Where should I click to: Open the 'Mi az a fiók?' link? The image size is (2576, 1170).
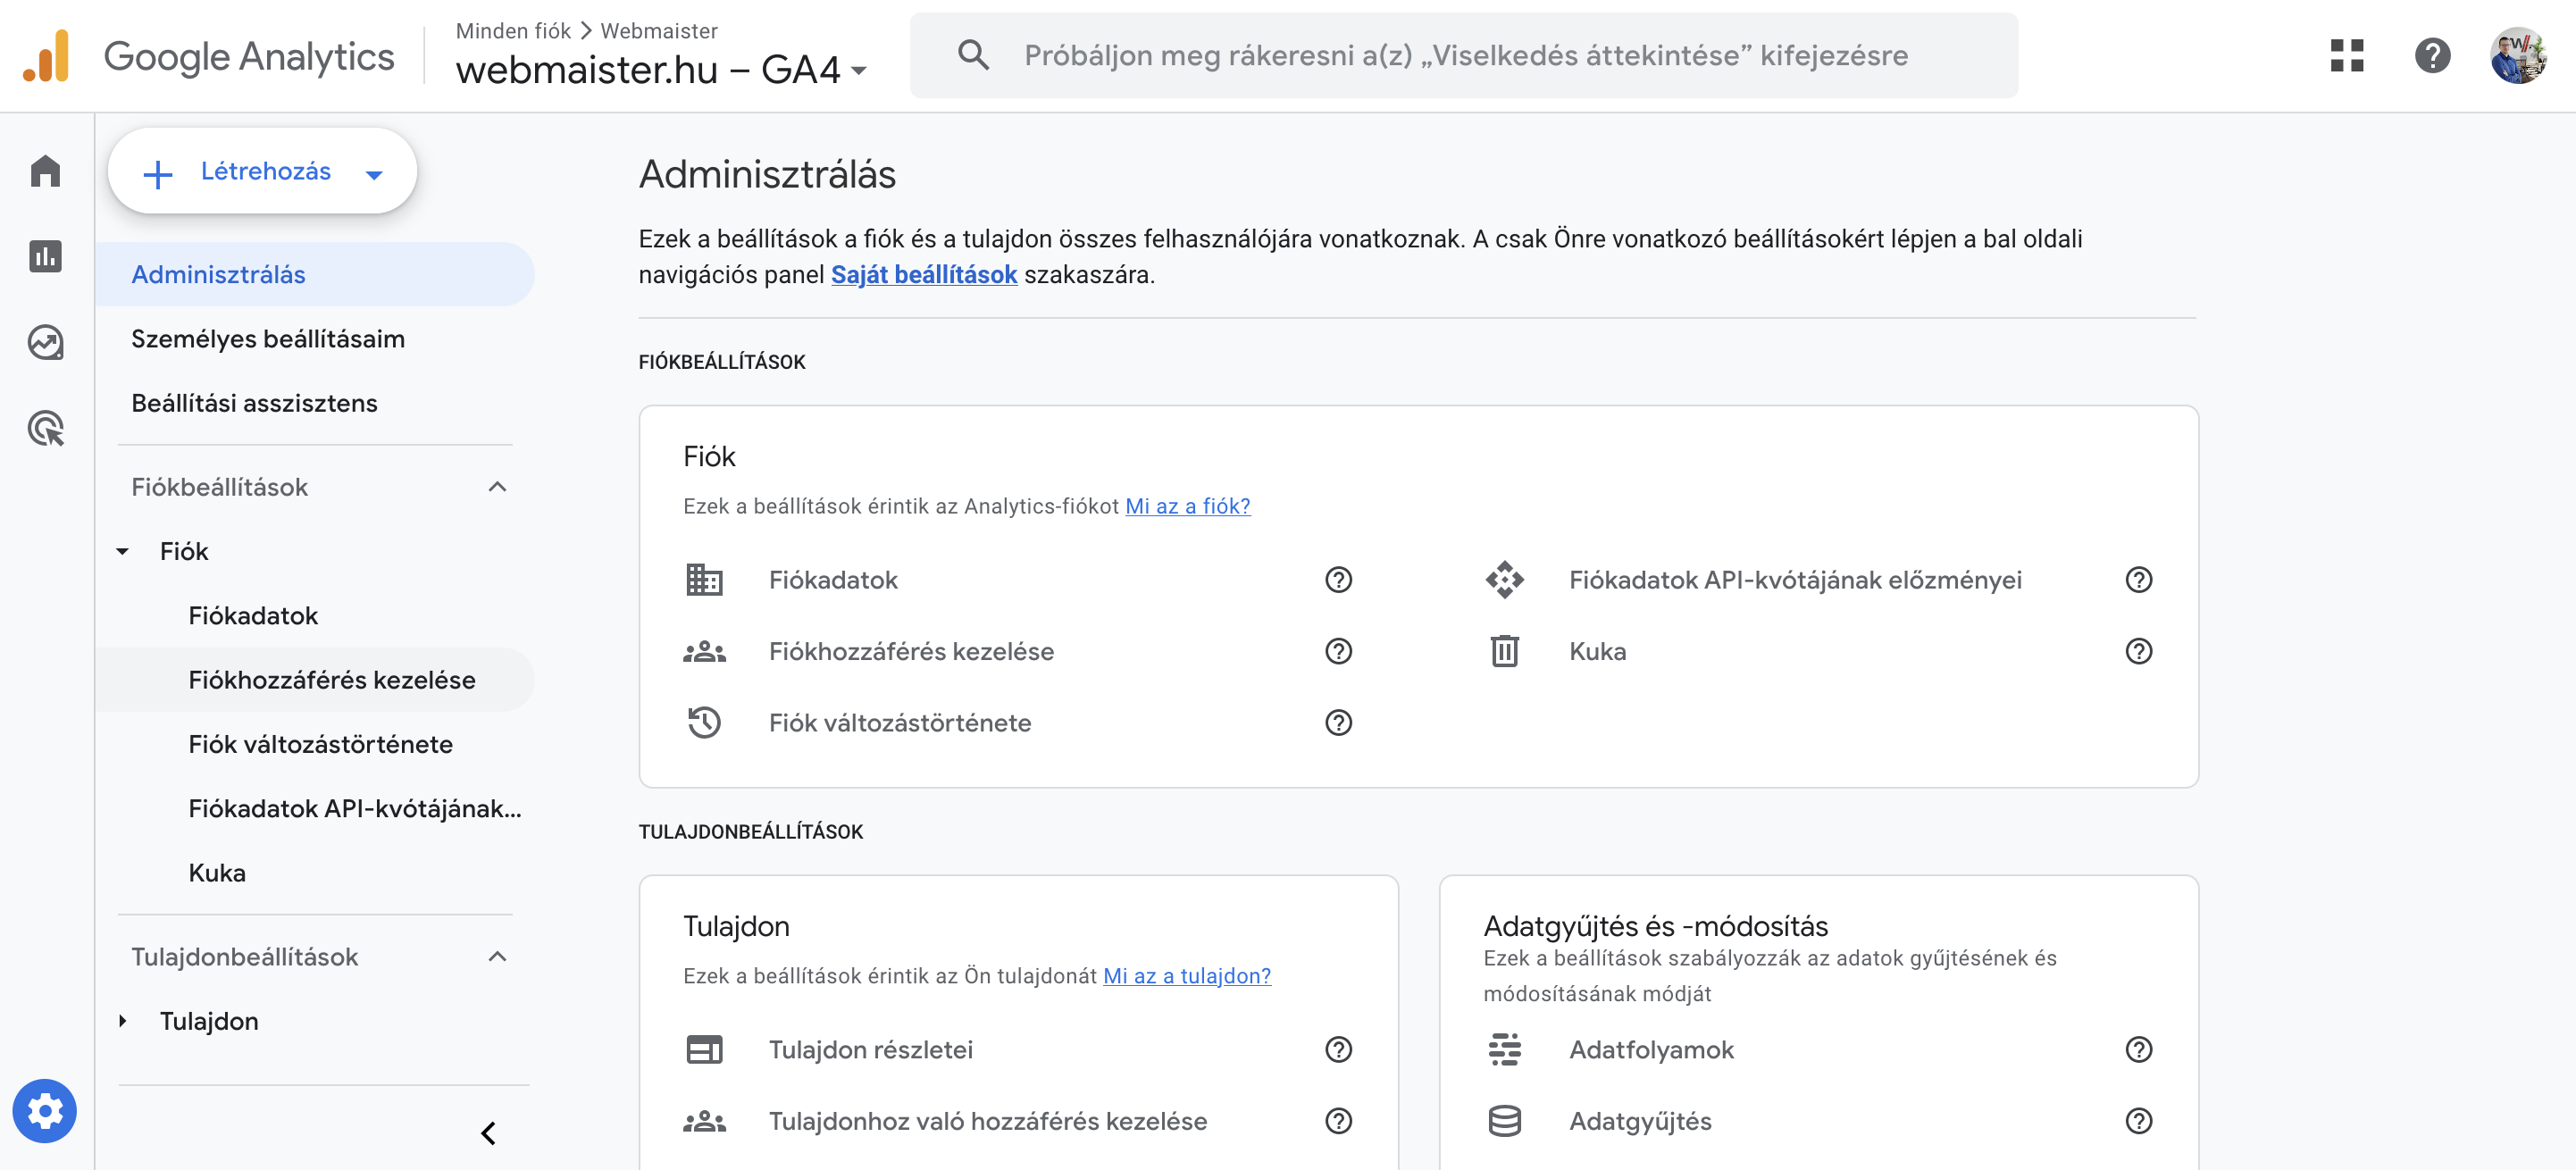1188,506
